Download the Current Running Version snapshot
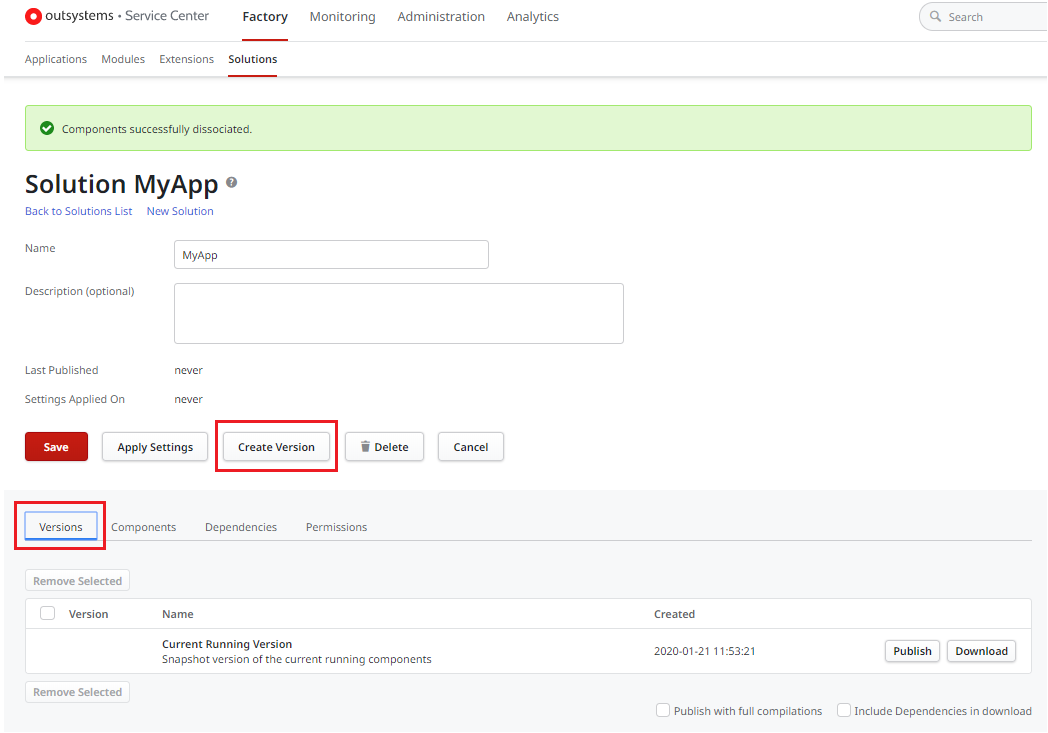This screenshot has width=1048, height=733. (981, 650)
